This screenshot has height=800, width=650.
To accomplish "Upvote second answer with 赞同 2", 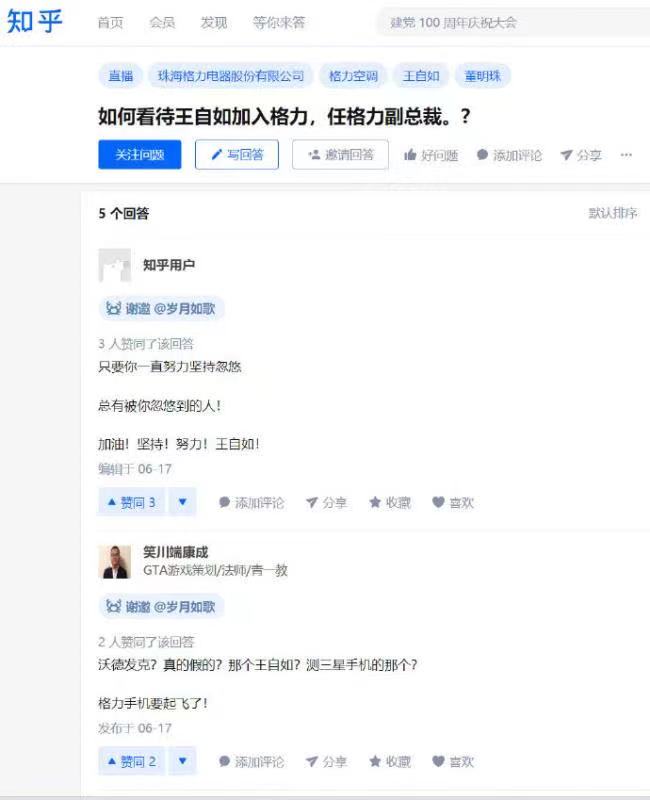I will tap(132, 761).
